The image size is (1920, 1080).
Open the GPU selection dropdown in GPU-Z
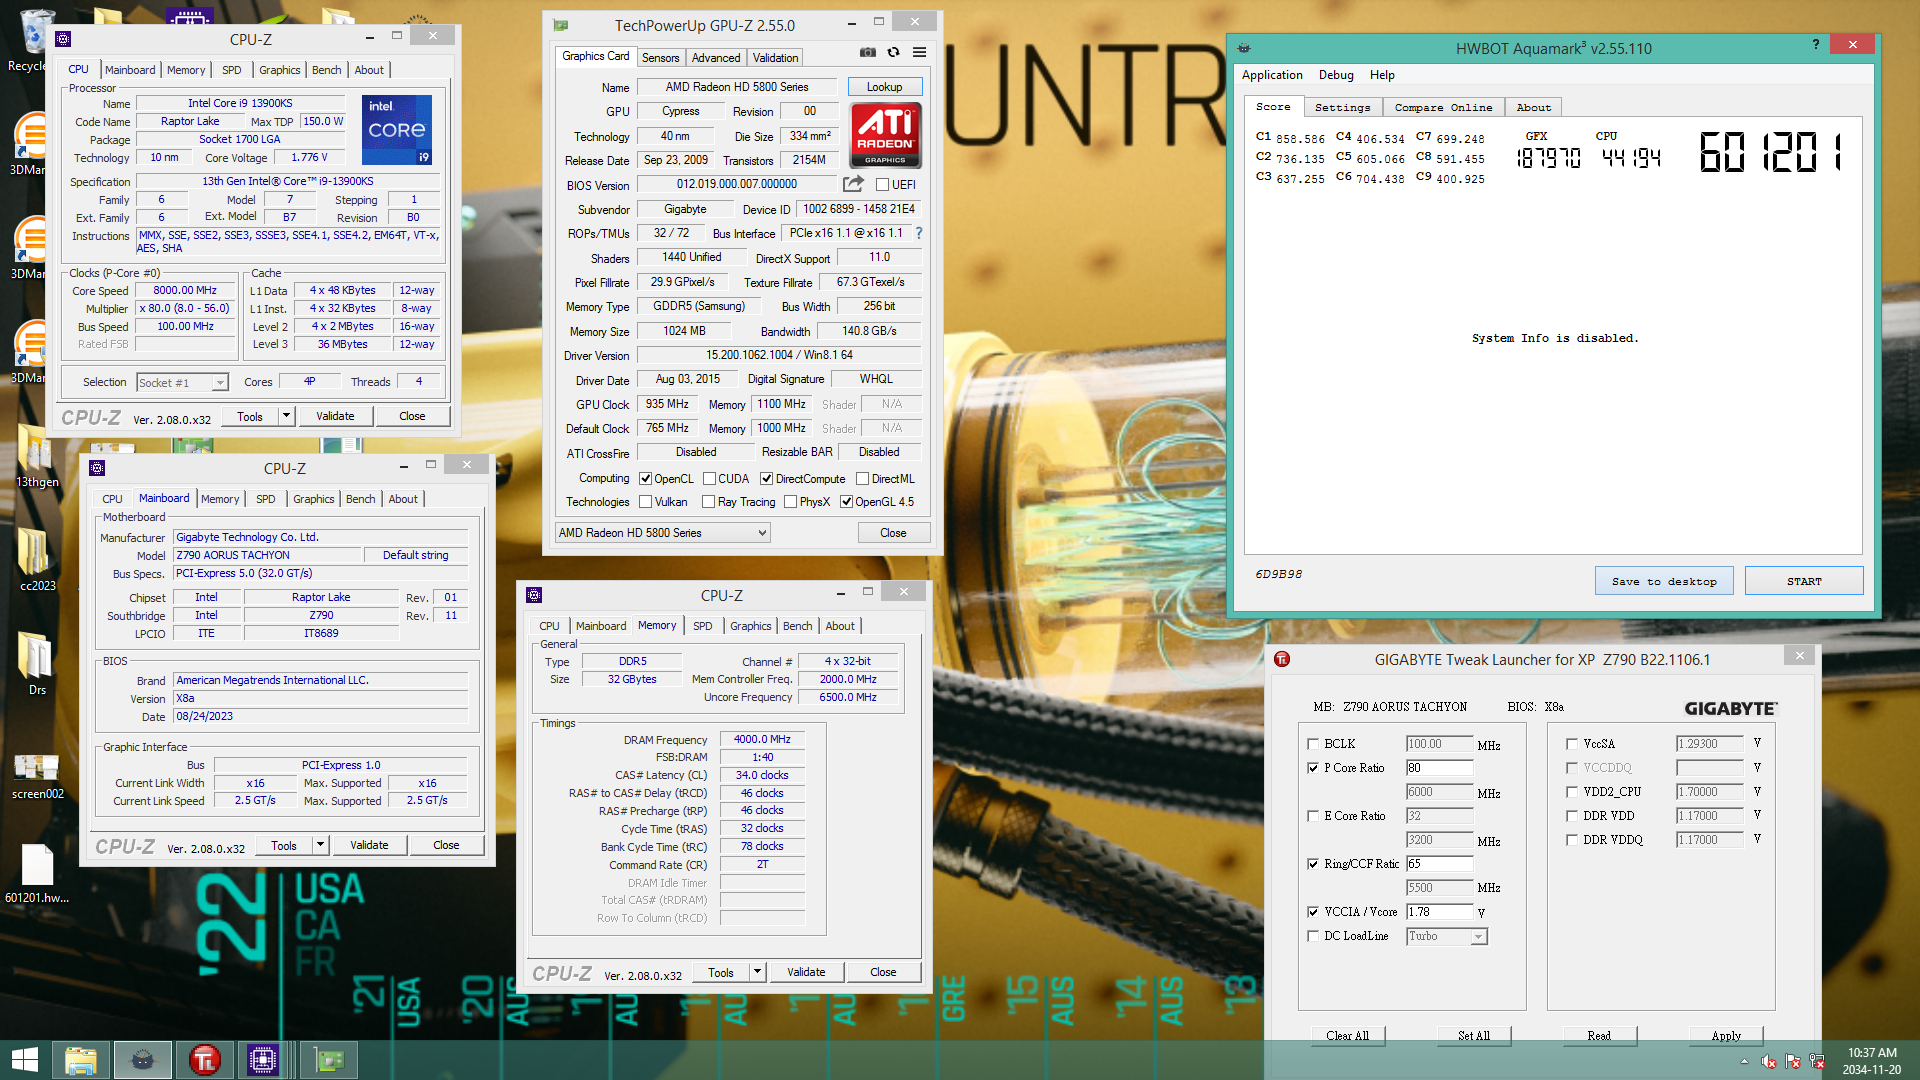[662, 533]
